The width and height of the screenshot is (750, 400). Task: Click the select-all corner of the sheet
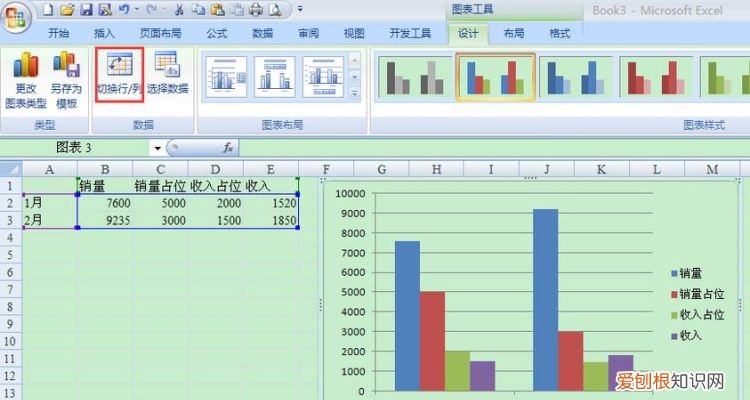click(x=11, y=169)
